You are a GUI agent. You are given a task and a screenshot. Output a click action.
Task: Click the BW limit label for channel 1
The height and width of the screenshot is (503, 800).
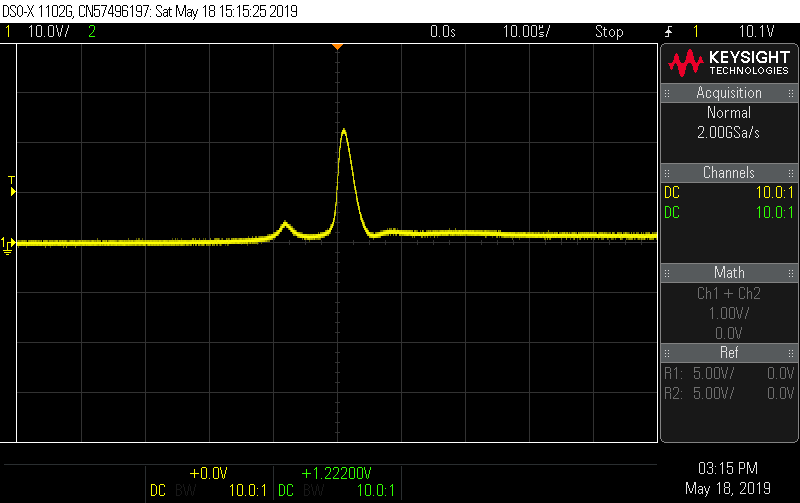pyautogui.click(x=186, y=491)
